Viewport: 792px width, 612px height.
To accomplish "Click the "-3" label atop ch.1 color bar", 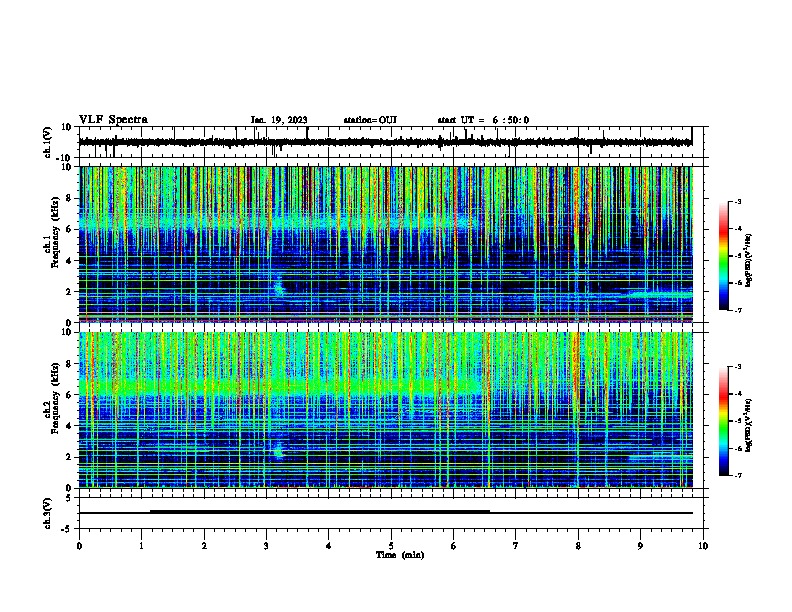I will [x=737, y=201].
